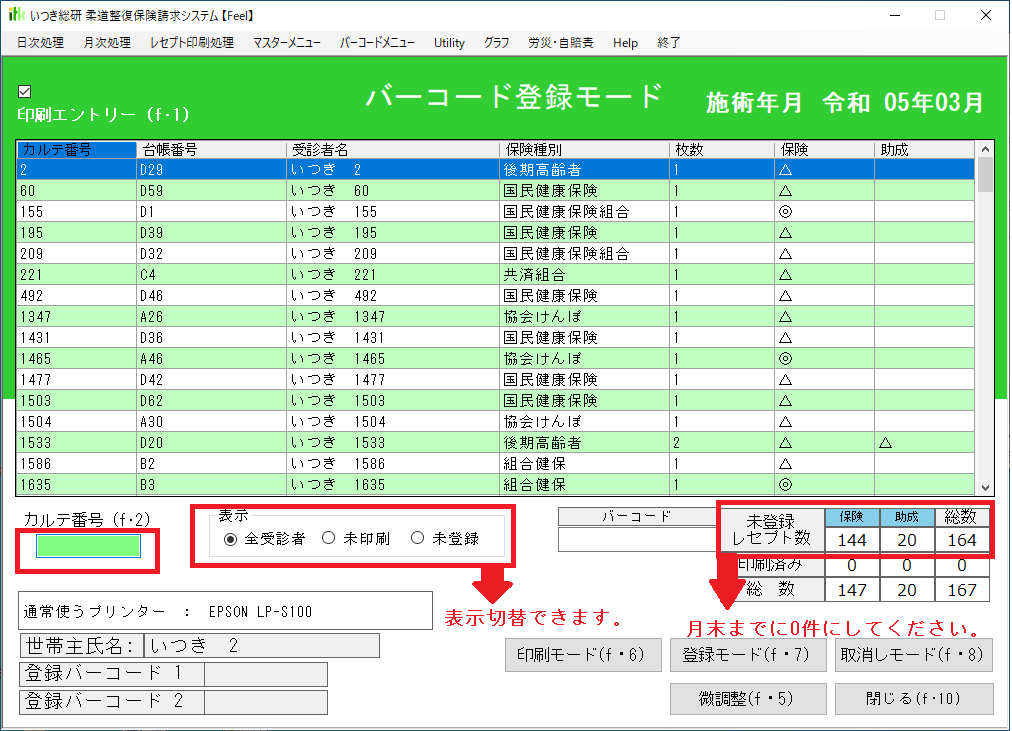The width and height of the screenshot is (1012, 731).
Task: Click the triangle 助成 mark in row 1533
Action: tap(885, 443)
